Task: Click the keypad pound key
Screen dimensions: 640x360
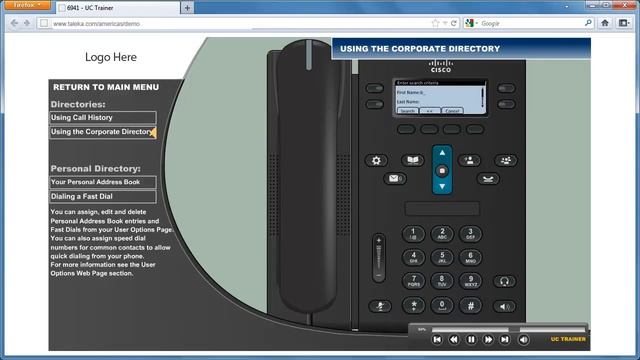Action: point(470,305)
